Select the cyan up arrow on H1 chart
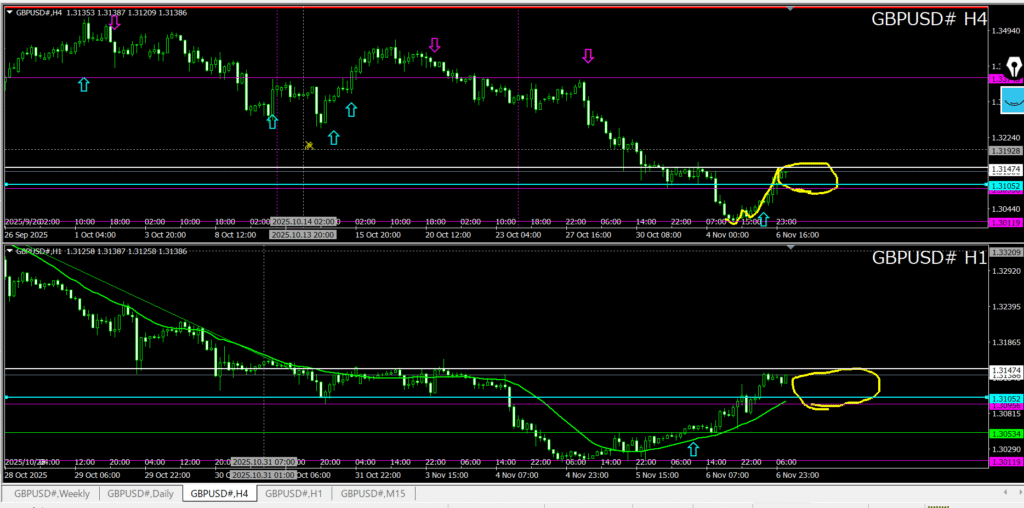The width and height of the screenshot is (1024, 508). pyautogui.click(x=693, y=450)
